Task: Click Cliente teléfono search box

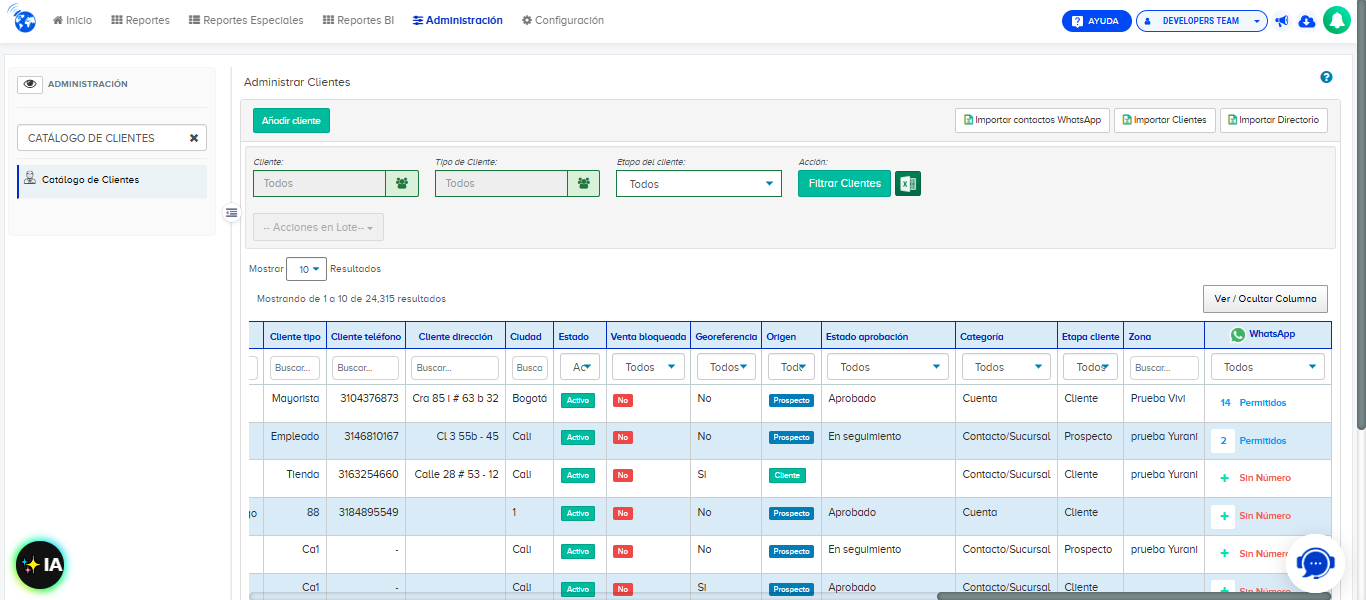Action: 365,367
